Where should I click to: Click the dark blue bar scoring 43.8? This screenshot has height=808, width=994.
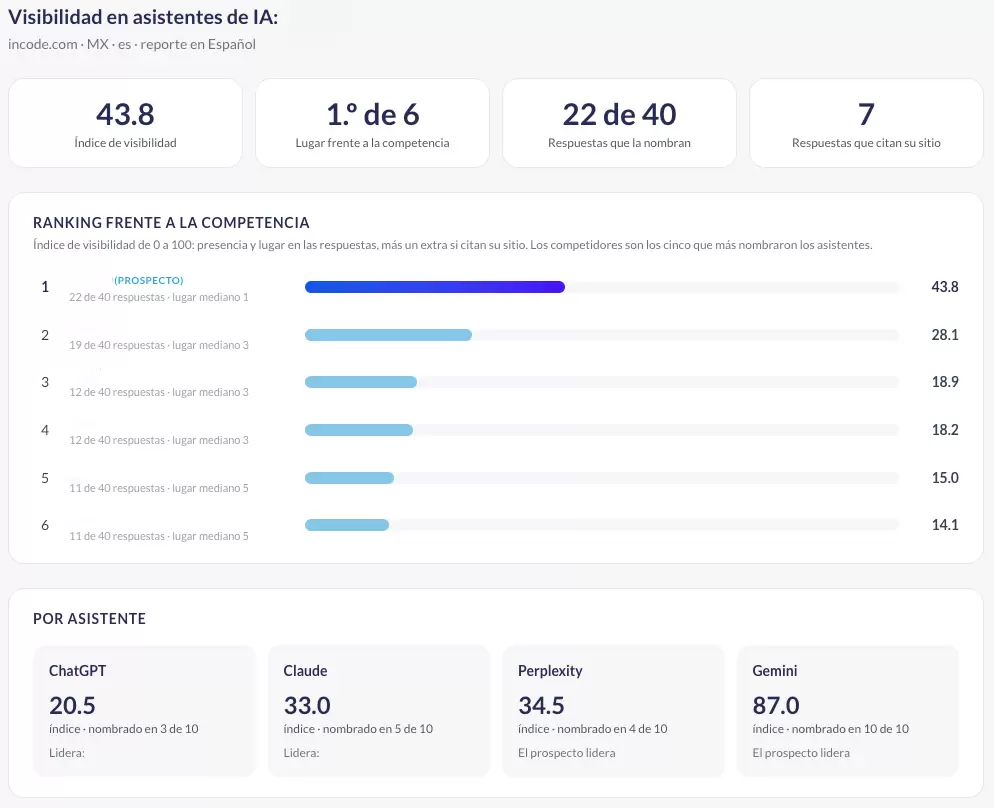pos(435,287)
